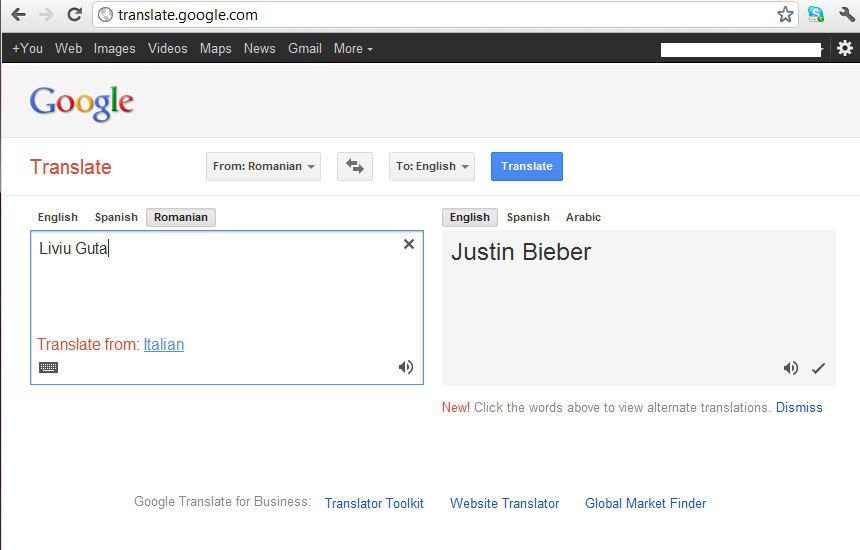Screen dimensions: 860x550
Task: Open Videos in the Google bar
Action: pyautogui.click(x=168, y=48)
